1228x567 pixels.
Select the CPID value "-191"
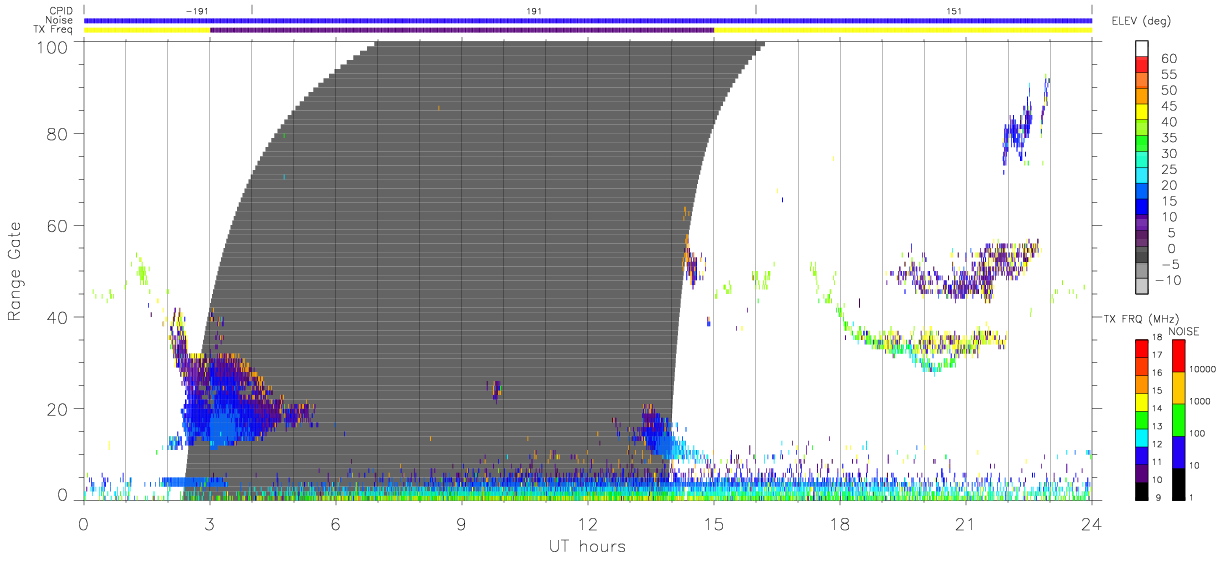click(198, 9)
